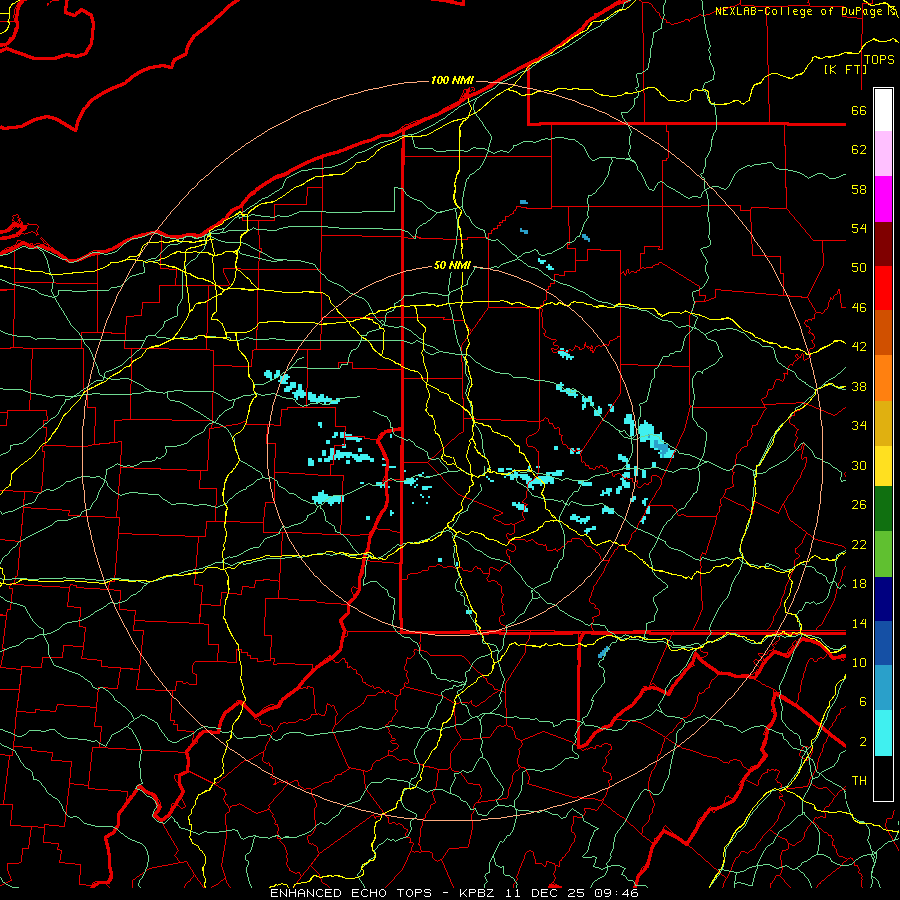This screenshot has width=900, height=900.
Task: Click the legend value 62
Action: 859,150
